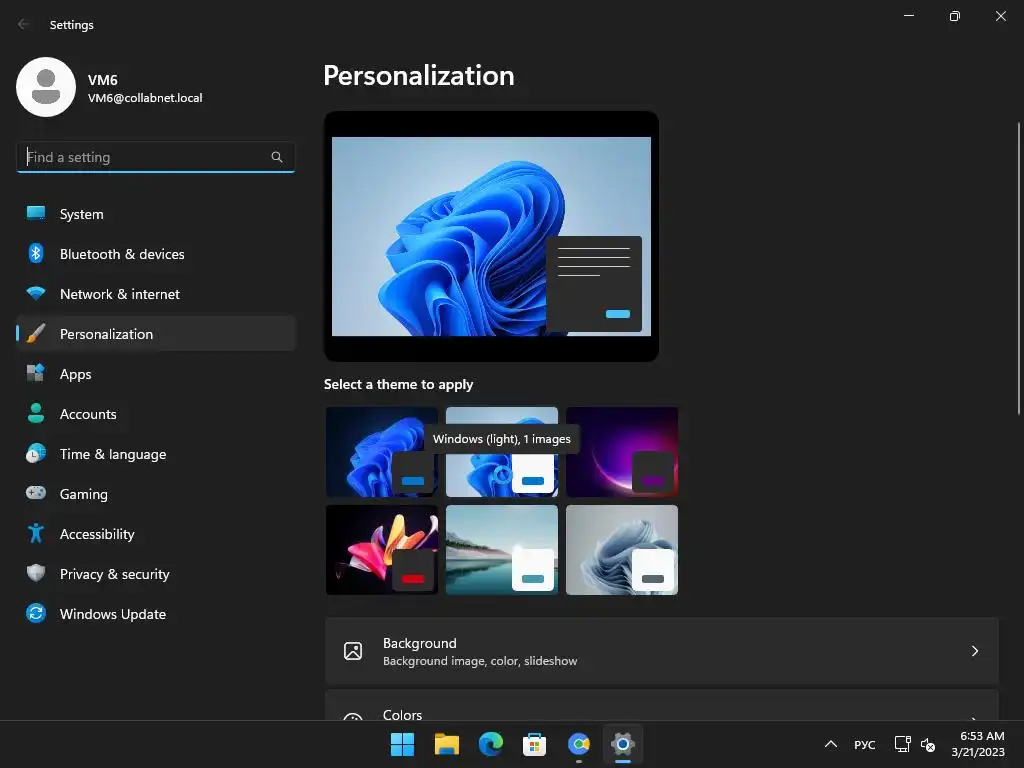Launch Microsoft Edge from taskbar

tap(490, 744)
